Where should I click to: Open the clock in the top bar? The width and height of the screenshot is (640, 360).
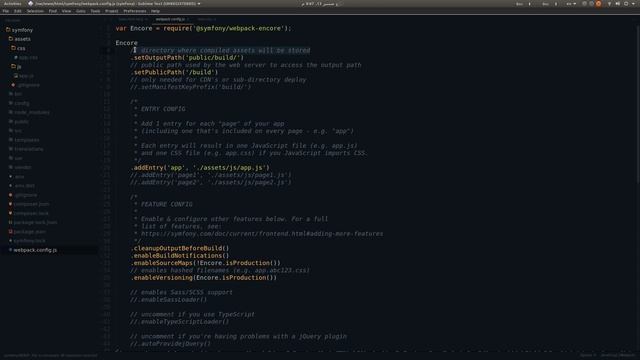coord(321,4)
